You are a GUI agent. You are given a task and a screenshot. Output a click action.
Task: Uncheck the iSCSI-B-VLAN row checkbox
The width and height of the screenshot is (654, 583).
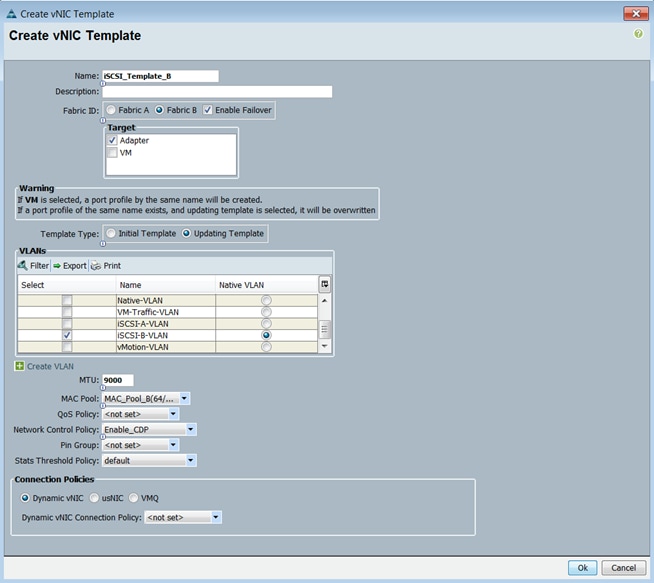(x=67, y=335)
